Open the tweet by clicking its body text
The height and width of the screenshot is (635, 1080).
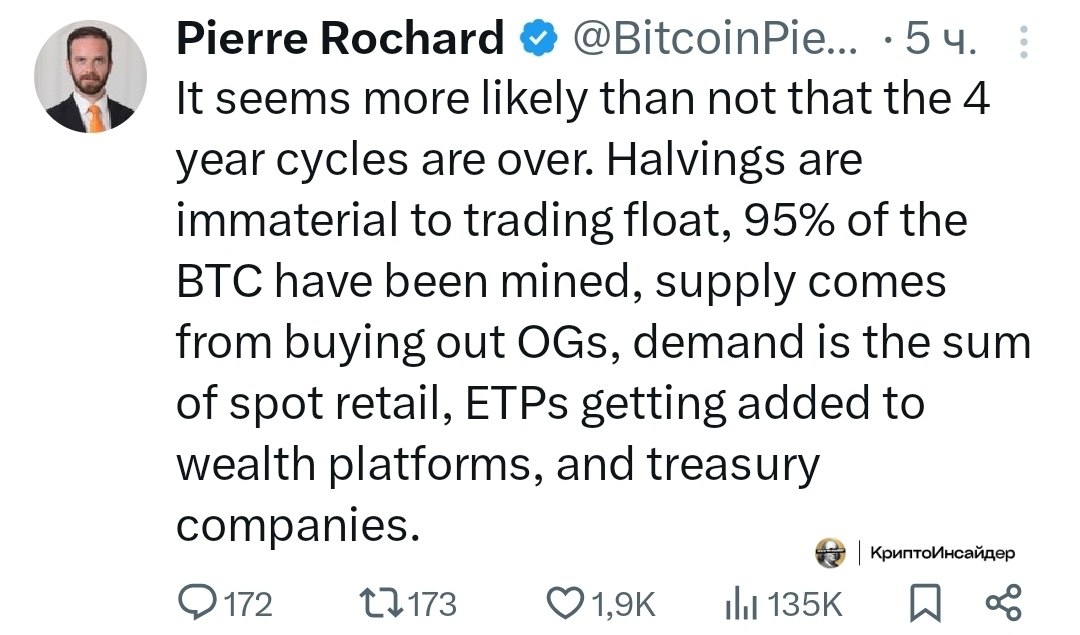click(603, 311)
